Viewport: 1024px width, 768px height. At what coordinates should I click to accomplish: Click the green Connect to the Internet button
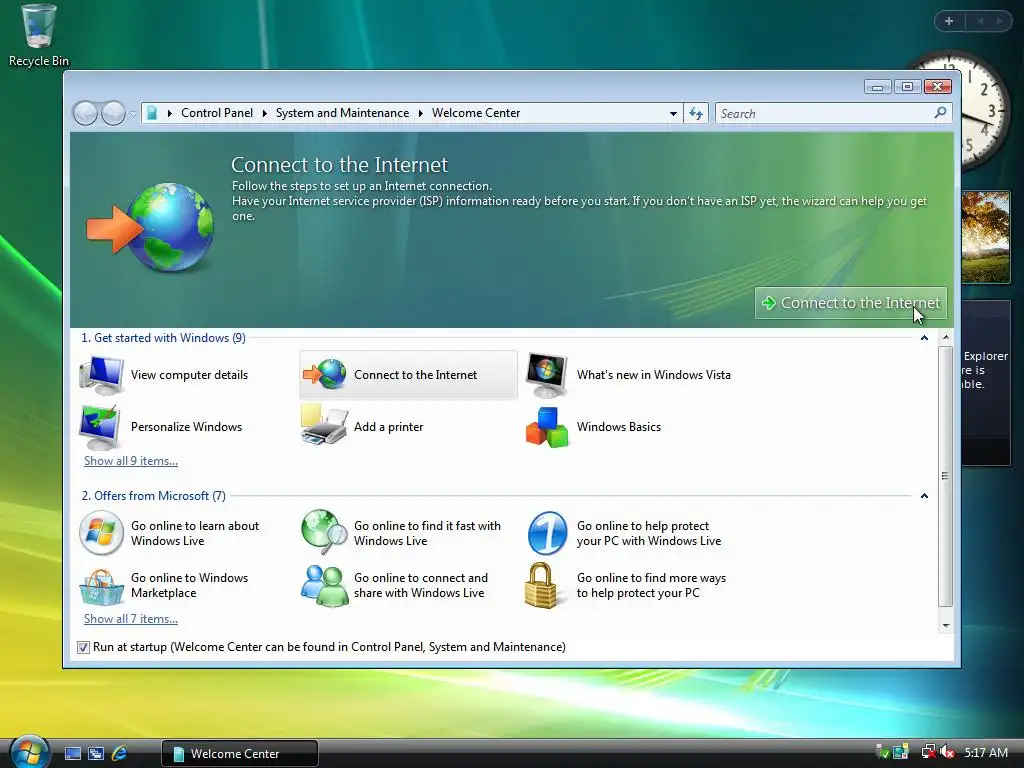850,303
